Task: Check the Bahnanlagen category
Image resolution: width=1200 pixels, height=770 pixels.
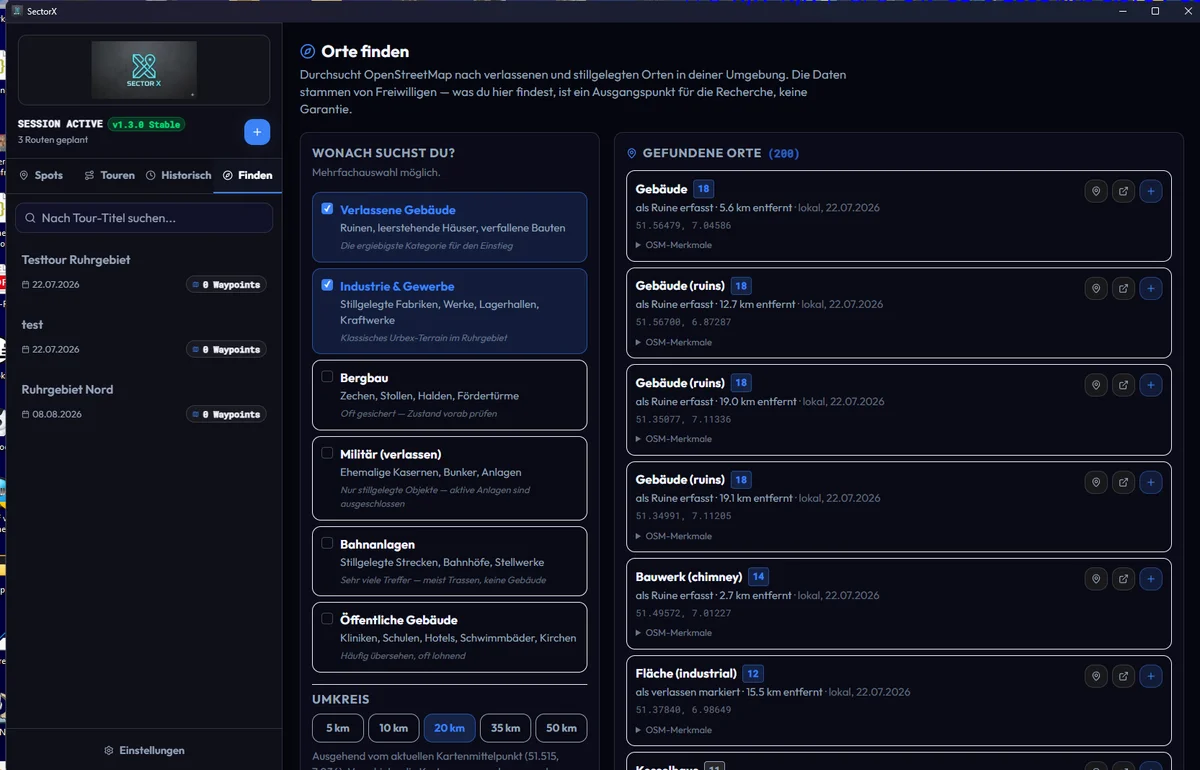Action: pos(327,543)
